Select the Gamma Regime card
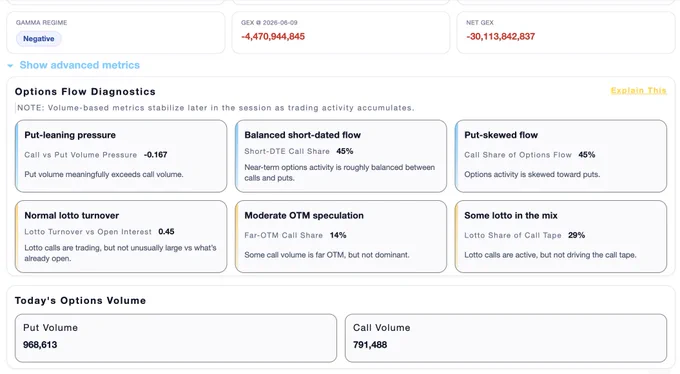The image size is (680, 374). coord(116,33)
